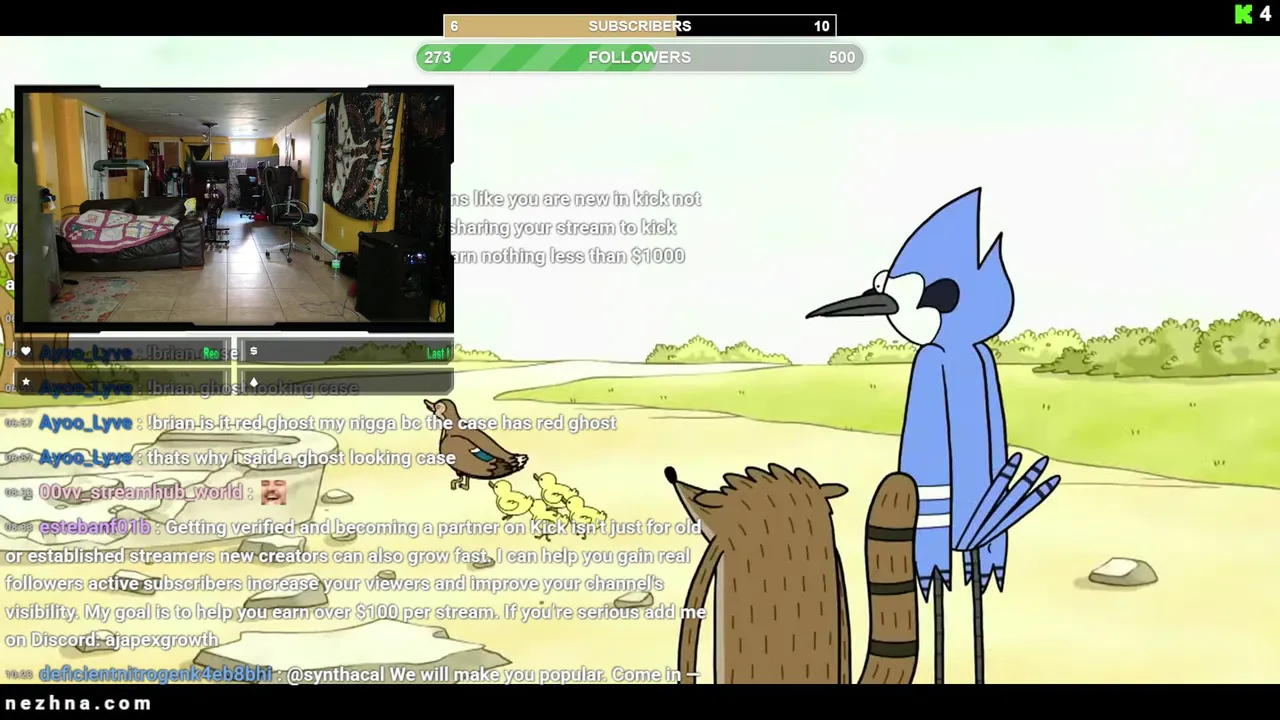Click the subscriber goal value 10

click(821, 26)
